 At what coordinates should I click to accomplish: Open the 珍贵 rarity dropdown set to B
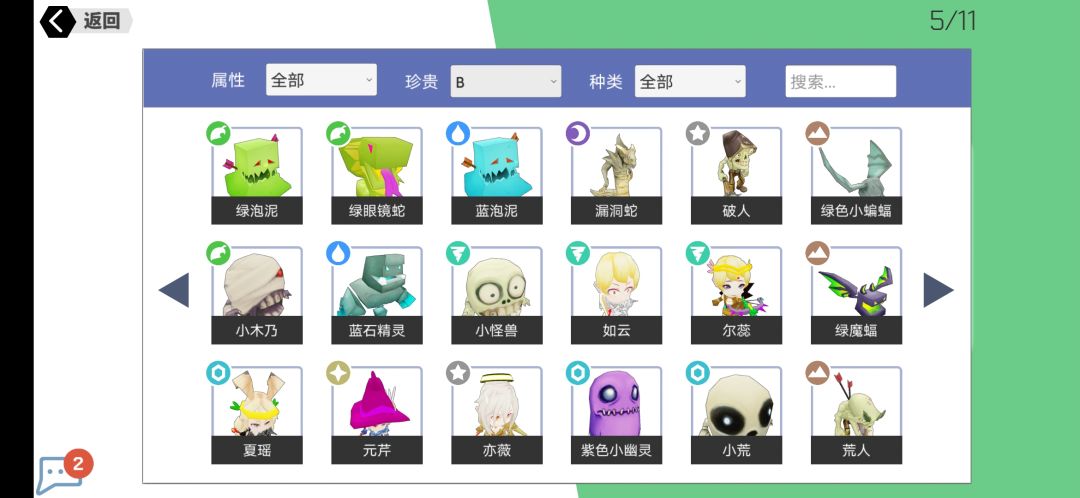(x=506, y=81)
